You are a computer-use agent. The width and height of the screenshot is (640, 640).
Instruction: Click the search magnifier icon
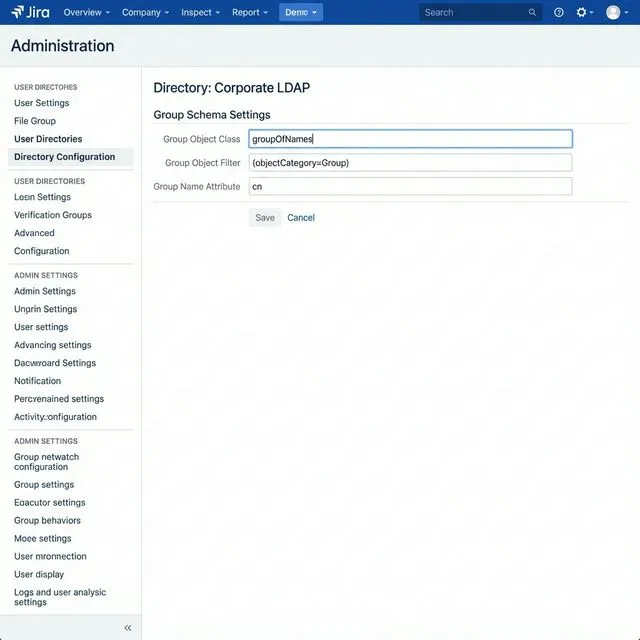click(x=532, y=13)
